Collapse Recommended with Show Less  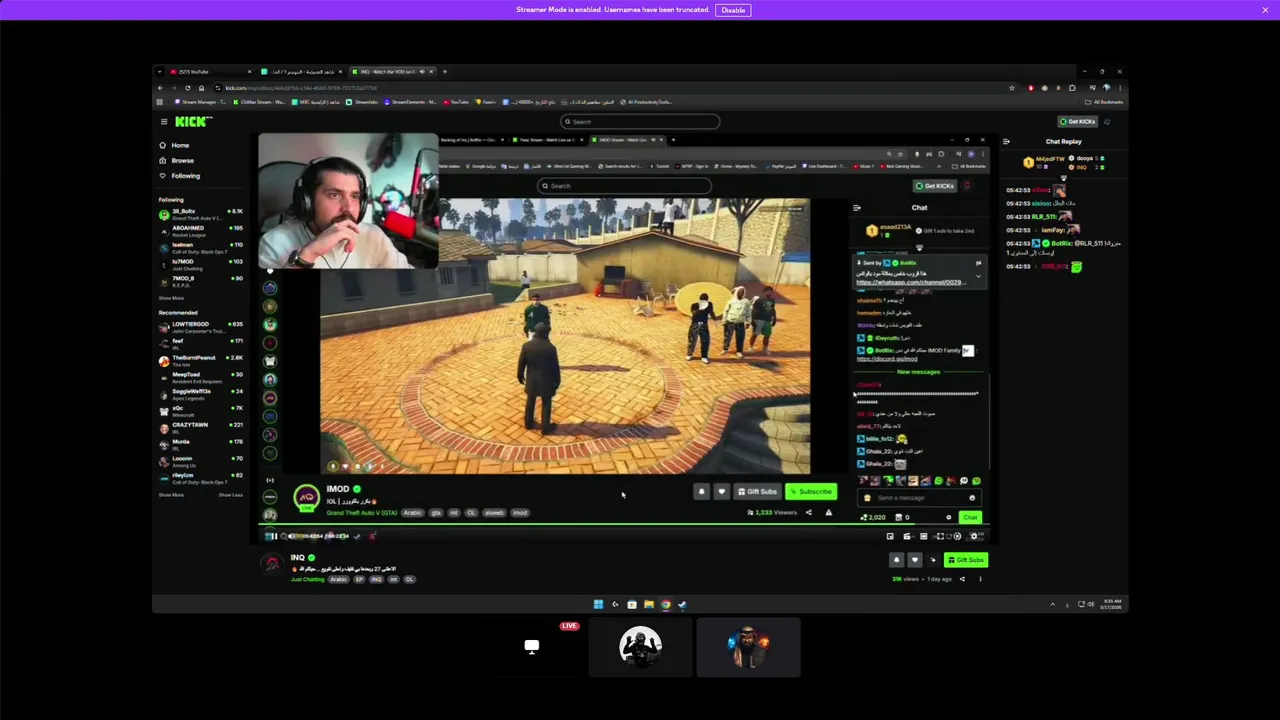231,495
